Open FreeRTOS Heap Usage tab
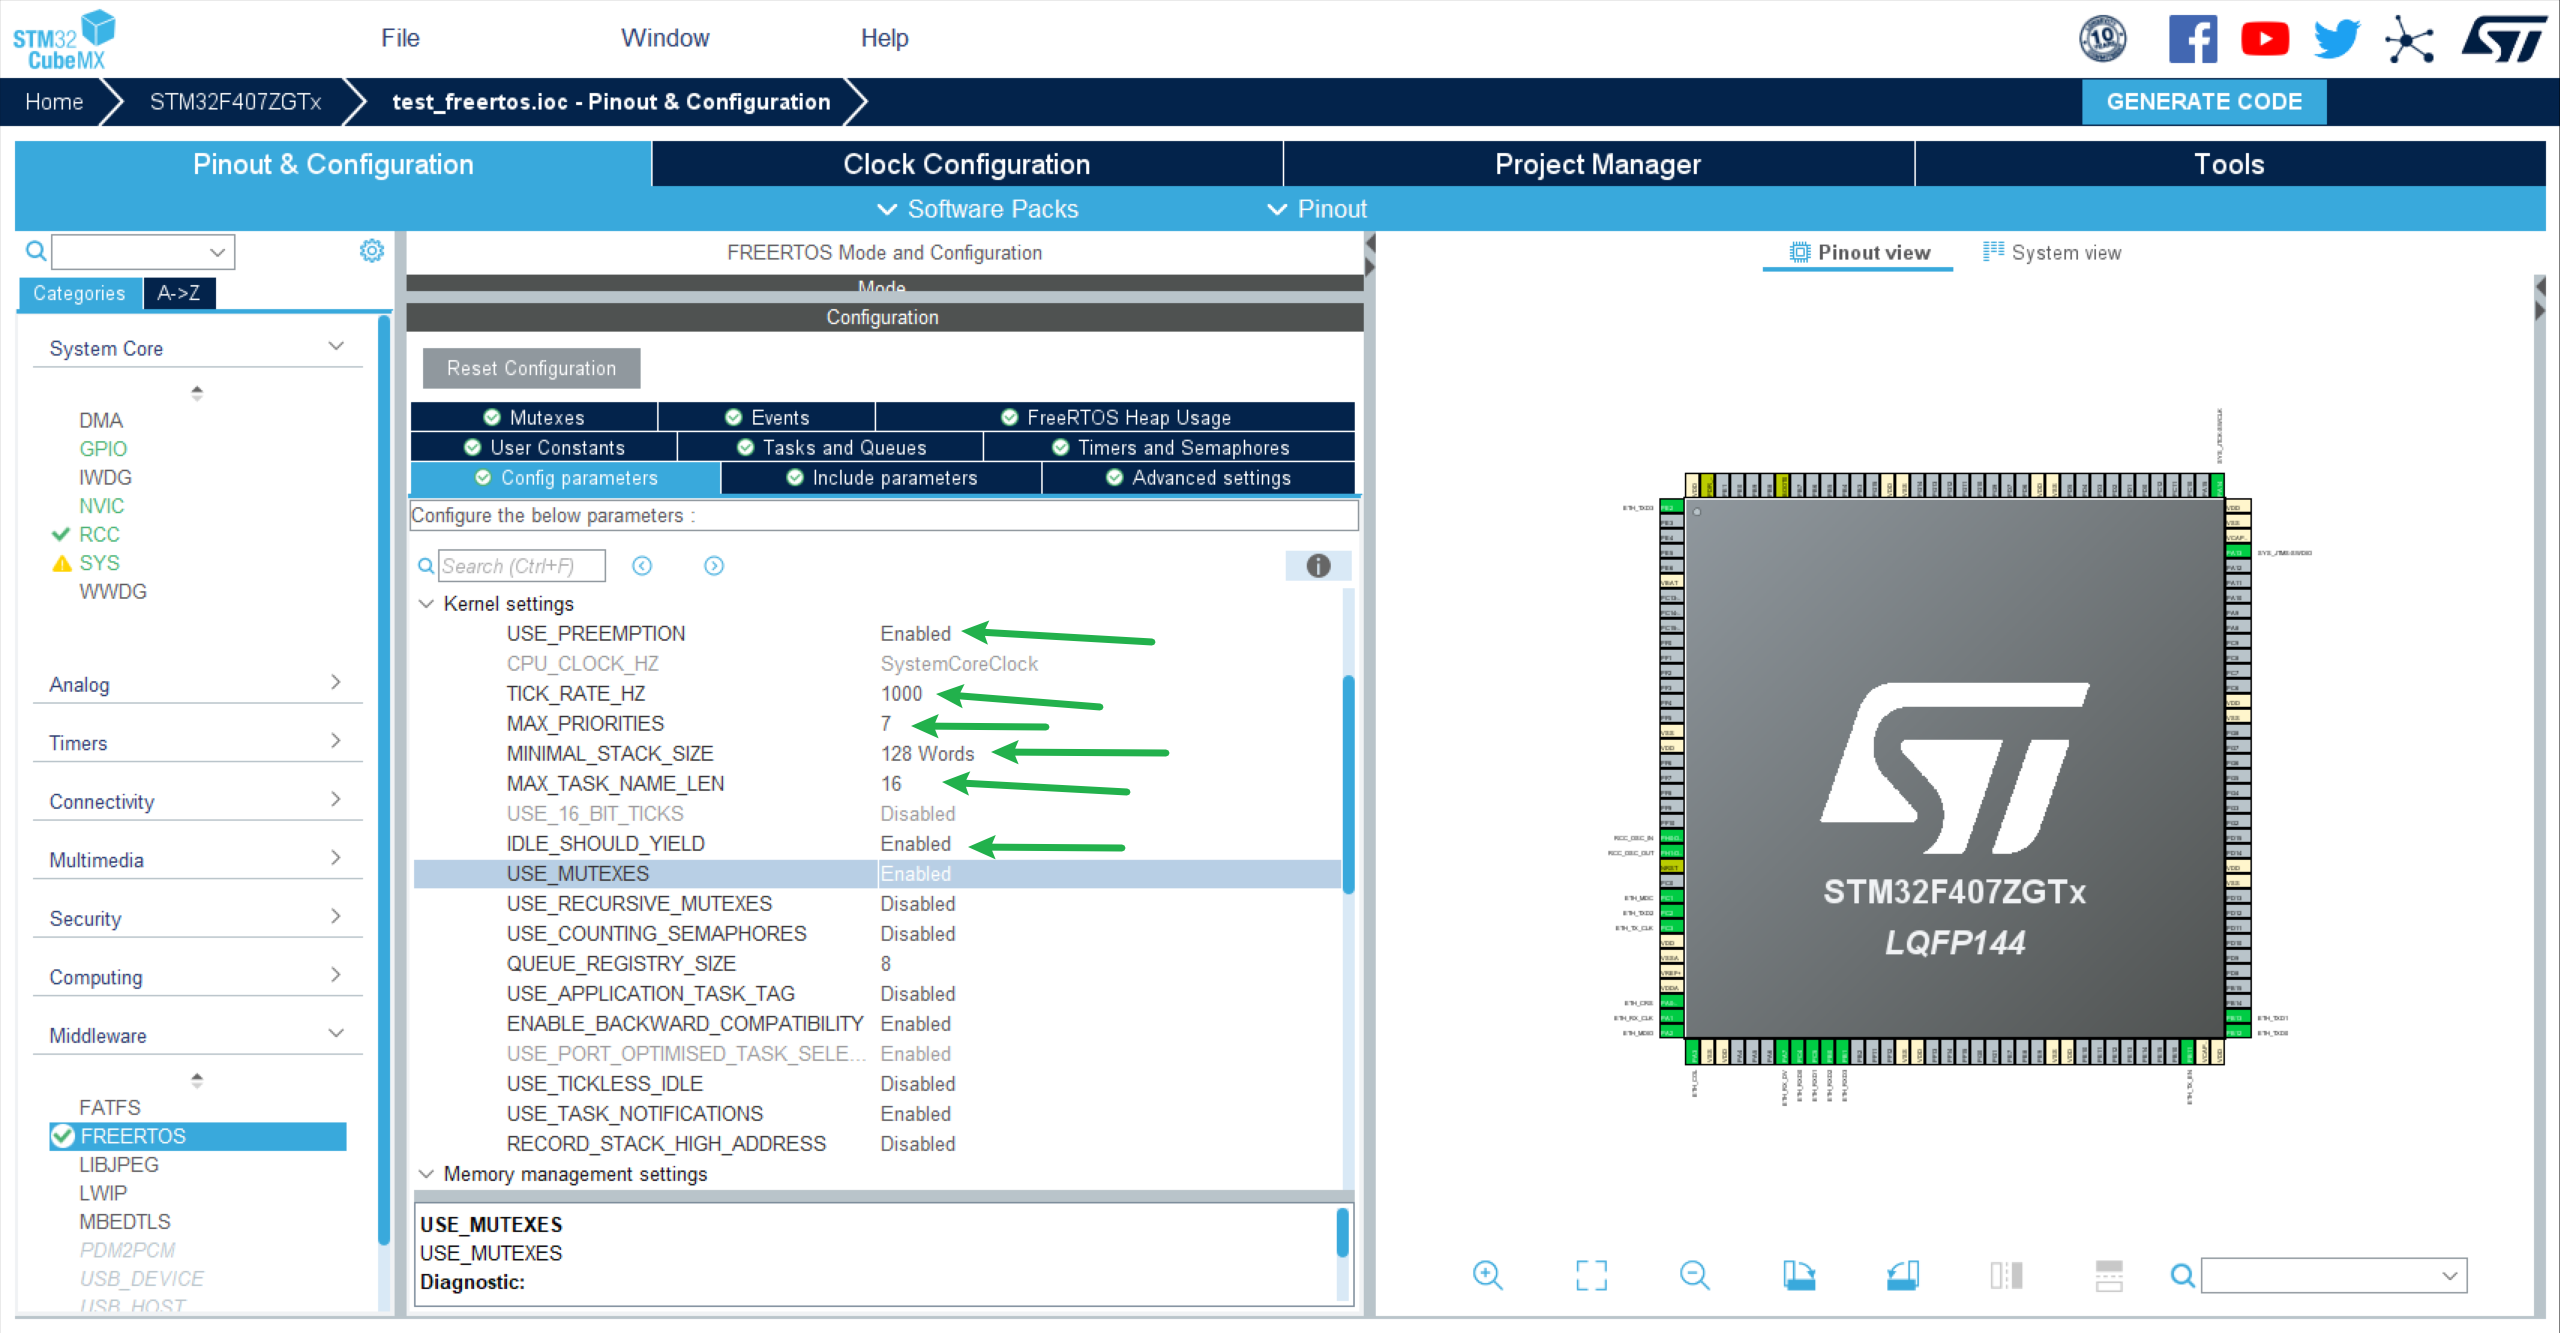This screenshot has width=2560, height=1333. (1115, 418)
